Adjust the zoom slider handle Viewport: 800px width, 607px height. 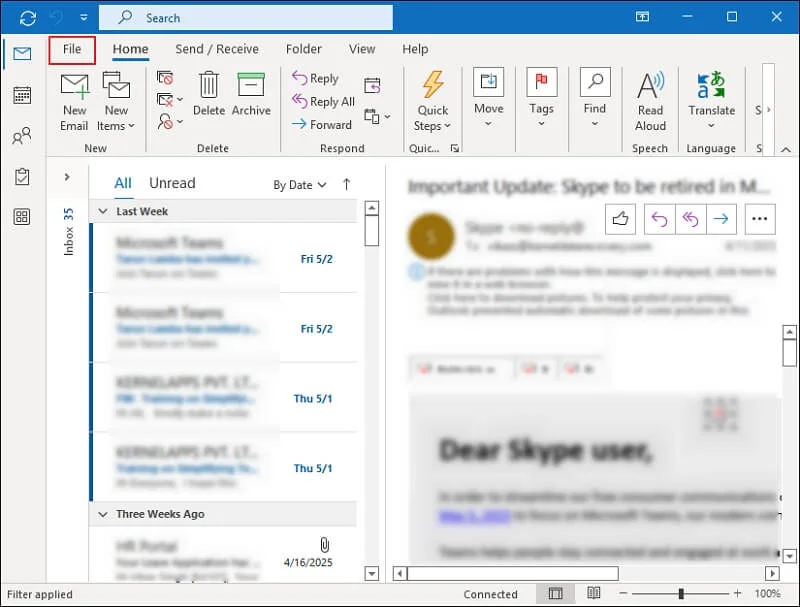[x=681, y=593]
